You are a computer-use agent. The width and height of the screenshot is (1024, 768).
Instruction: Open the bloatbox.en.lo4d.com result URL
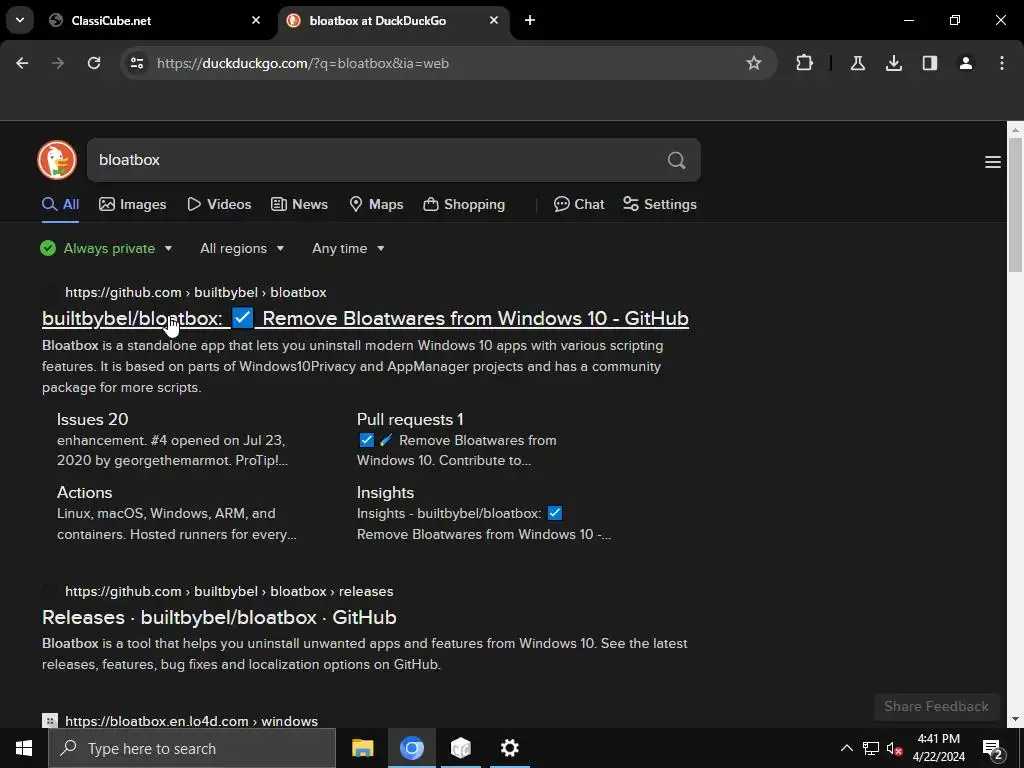point(191,721)
